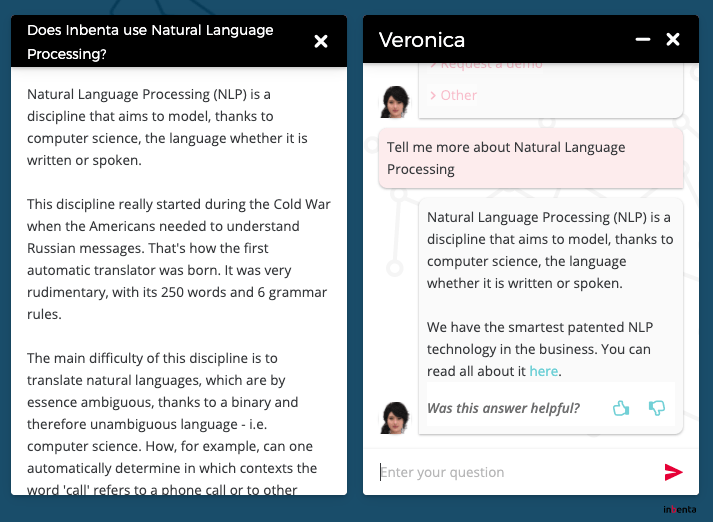This screenshot has height=522, width=713.
Task: Send the question with the red arrow
Action: (673, 472)
